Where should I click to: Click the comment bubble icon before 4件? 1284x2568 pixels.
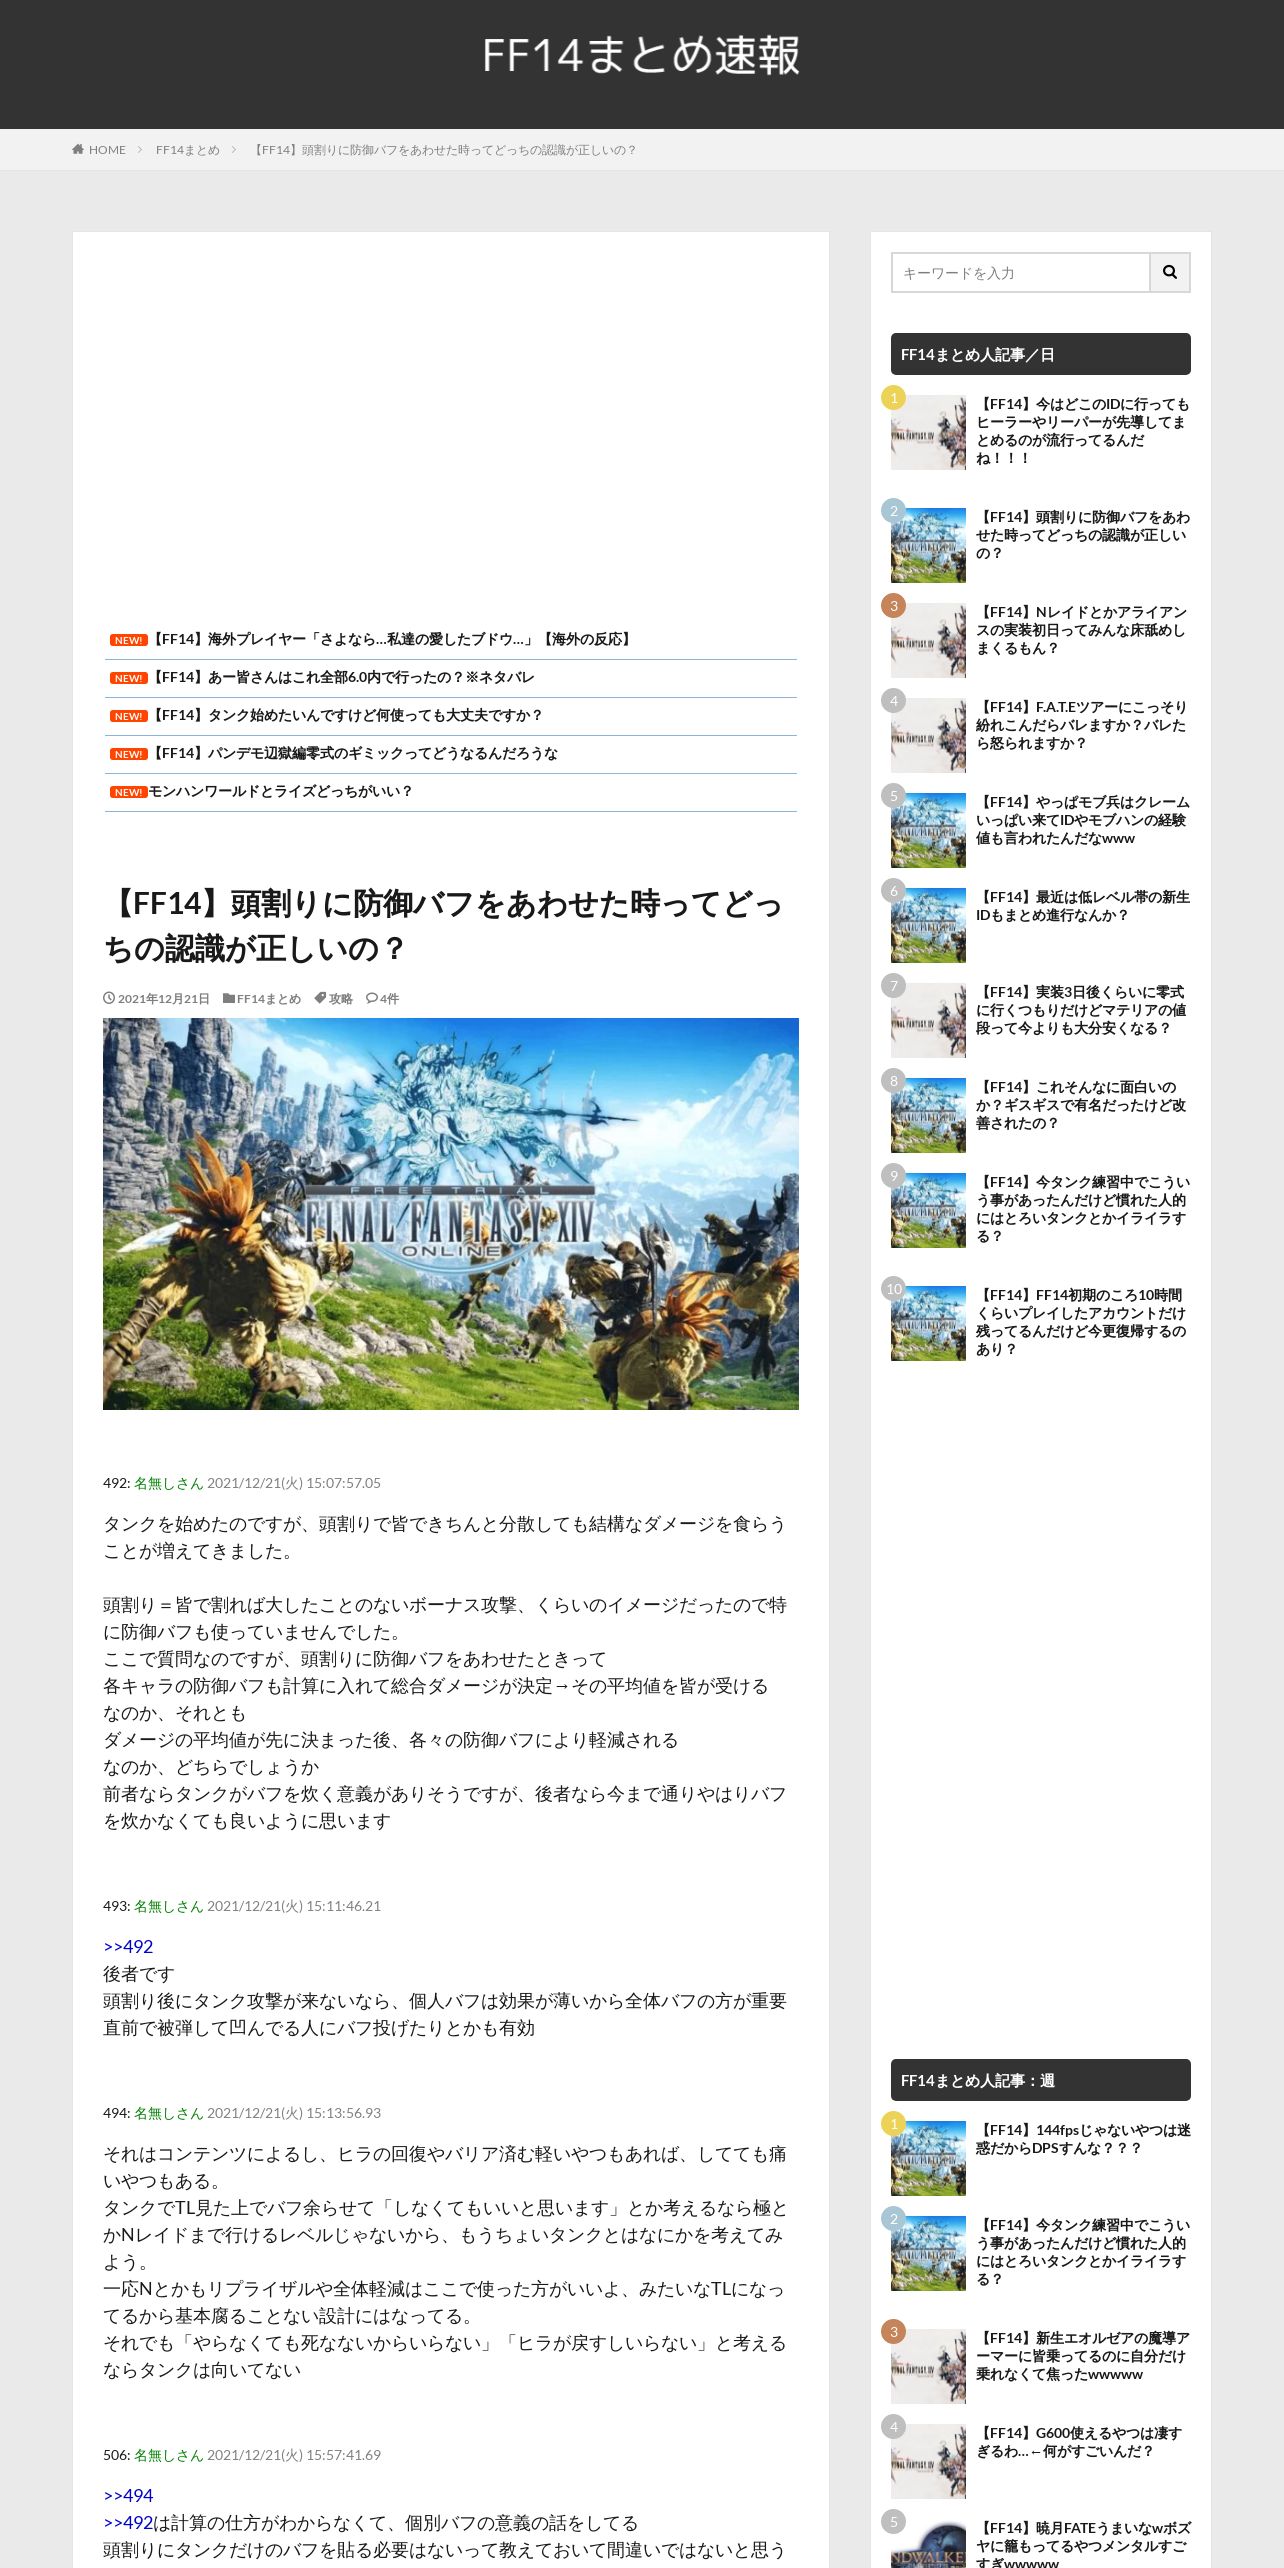pyautogui.click(x=372, y=998)
